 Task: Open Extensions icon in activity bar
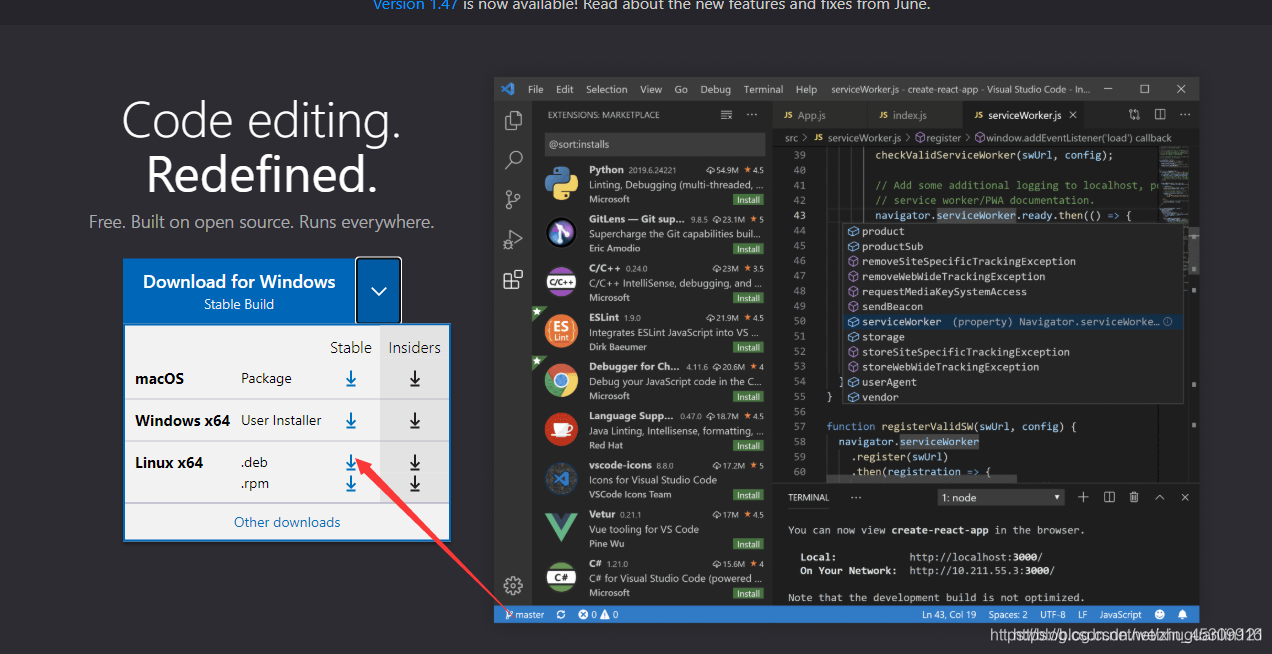[x=513, y=280]
